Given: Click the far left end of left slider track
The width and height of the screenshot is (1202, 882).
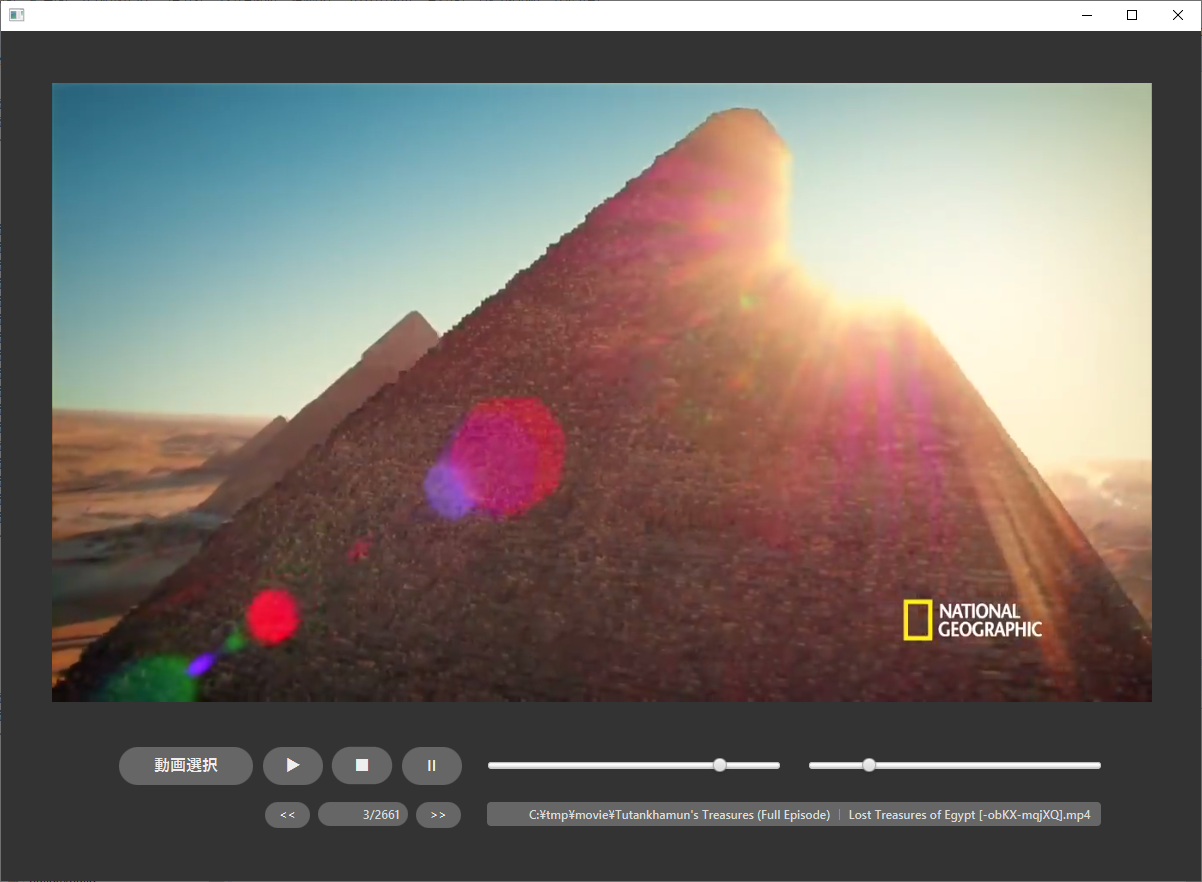Looking at the screenshot, I should pyautogui.click(x=492, y=765).
